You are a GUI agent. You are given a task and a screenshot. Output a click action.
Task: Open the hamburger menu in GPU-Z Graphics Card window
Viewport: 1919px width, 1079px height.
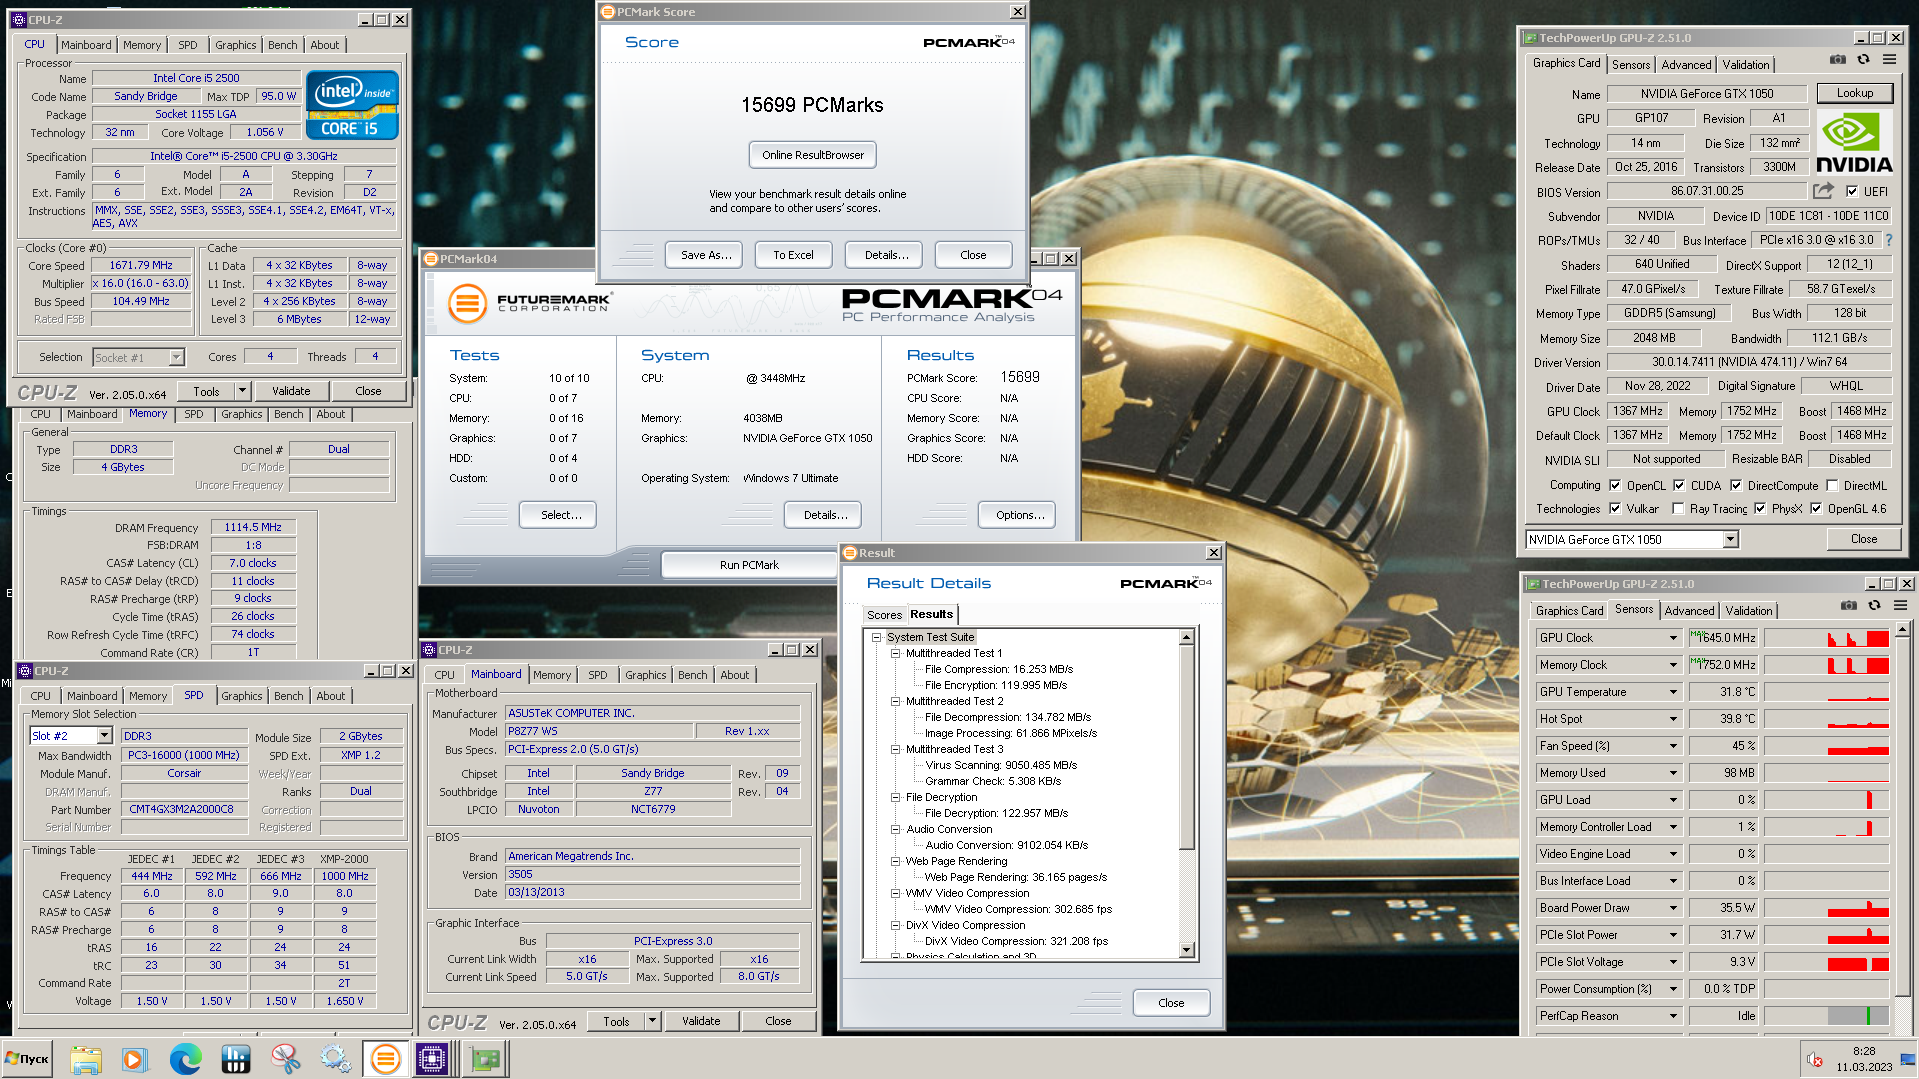(1889, 60)
